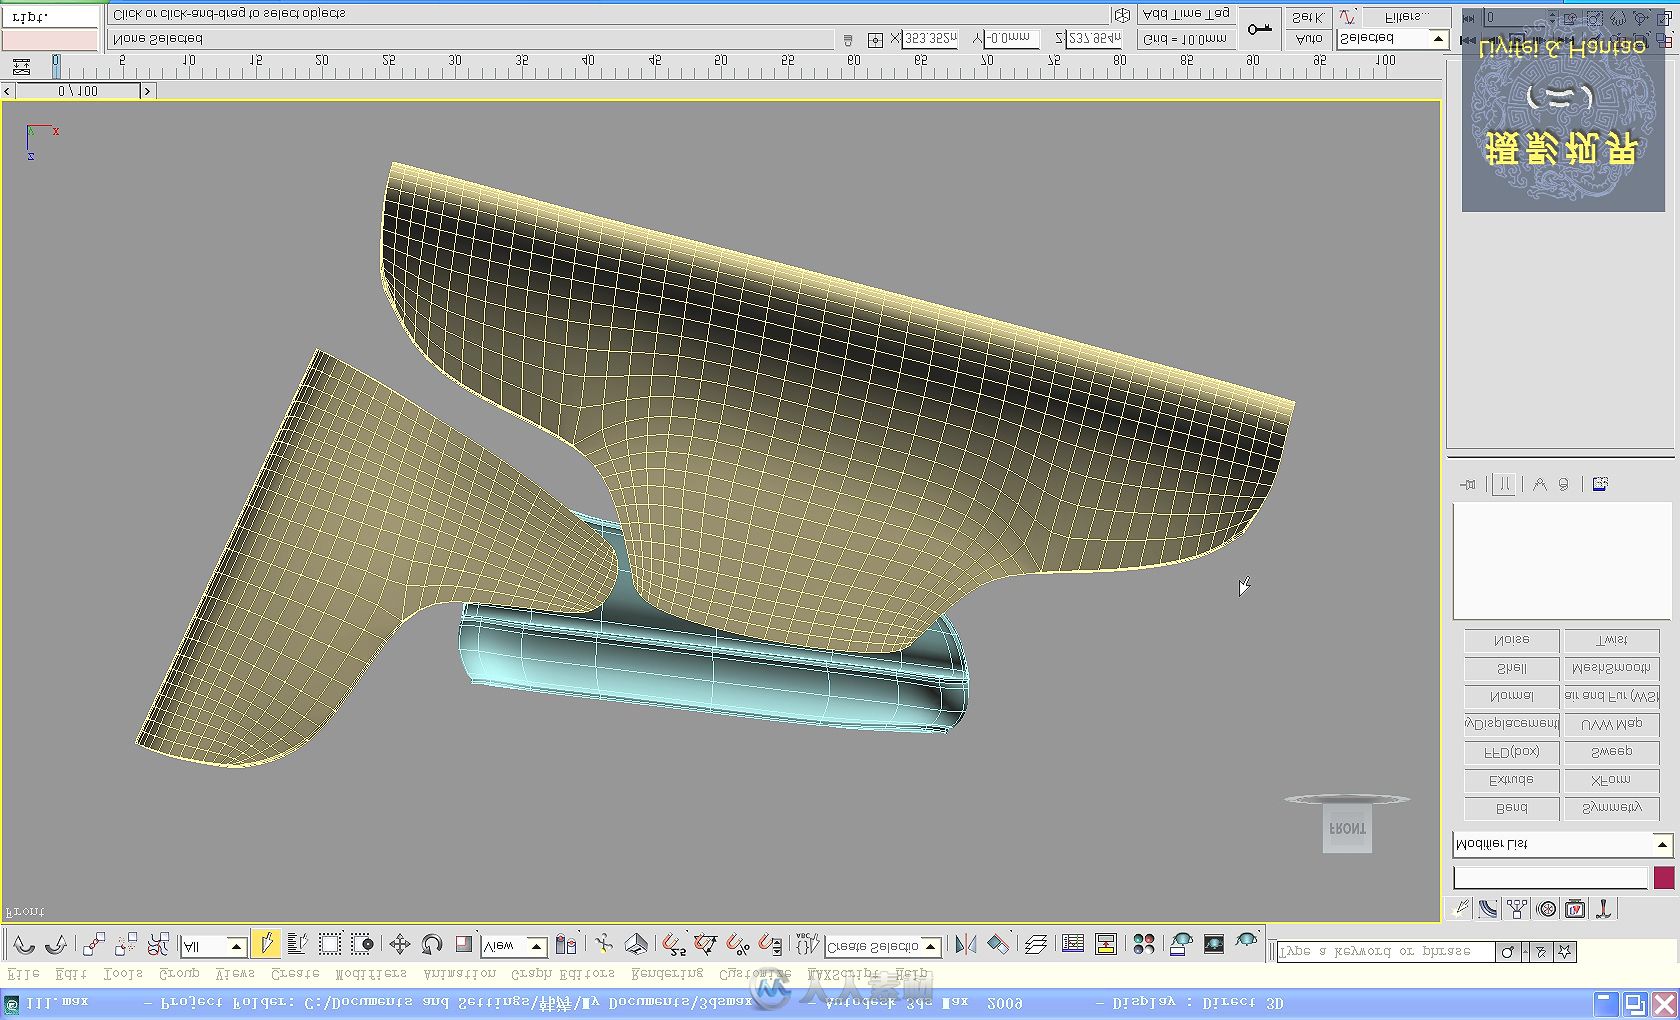
Task: Activate the Select Object arrow tool
Action: [x=265, y=944]
